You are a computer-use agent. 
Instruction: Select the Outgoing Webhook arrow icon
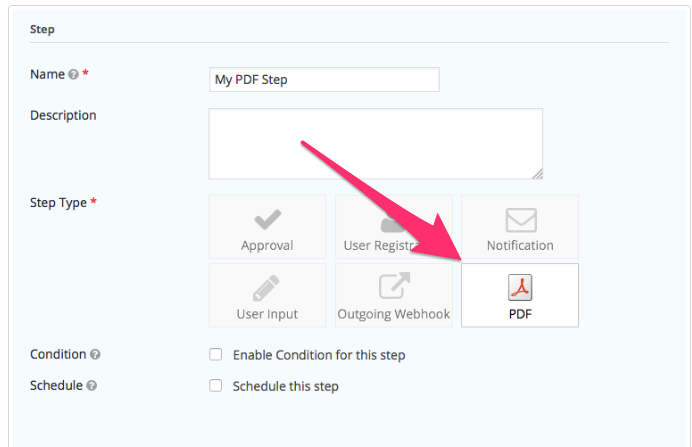click(x=395, y=286)
